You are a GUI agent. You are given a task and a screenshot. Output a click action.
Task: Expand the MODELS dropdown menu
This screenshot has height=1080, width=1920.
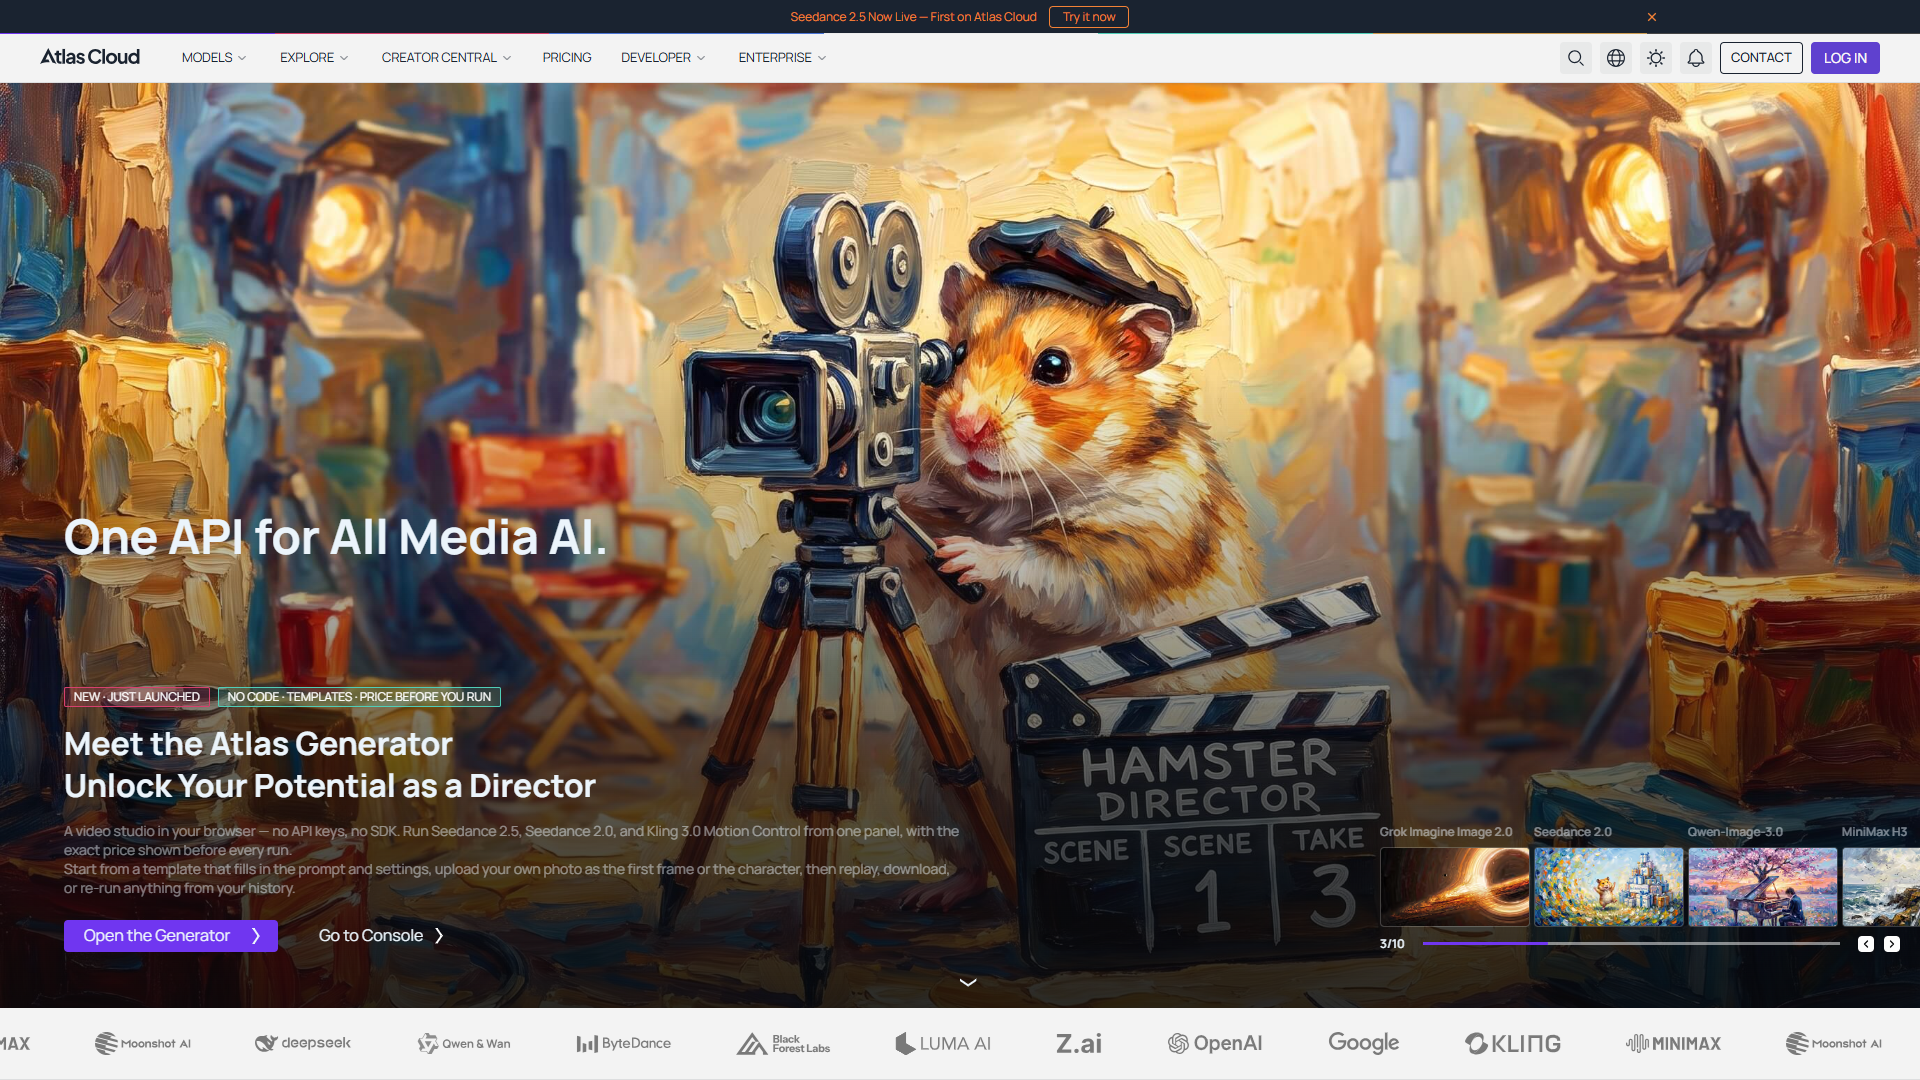(x=214, y=58)
